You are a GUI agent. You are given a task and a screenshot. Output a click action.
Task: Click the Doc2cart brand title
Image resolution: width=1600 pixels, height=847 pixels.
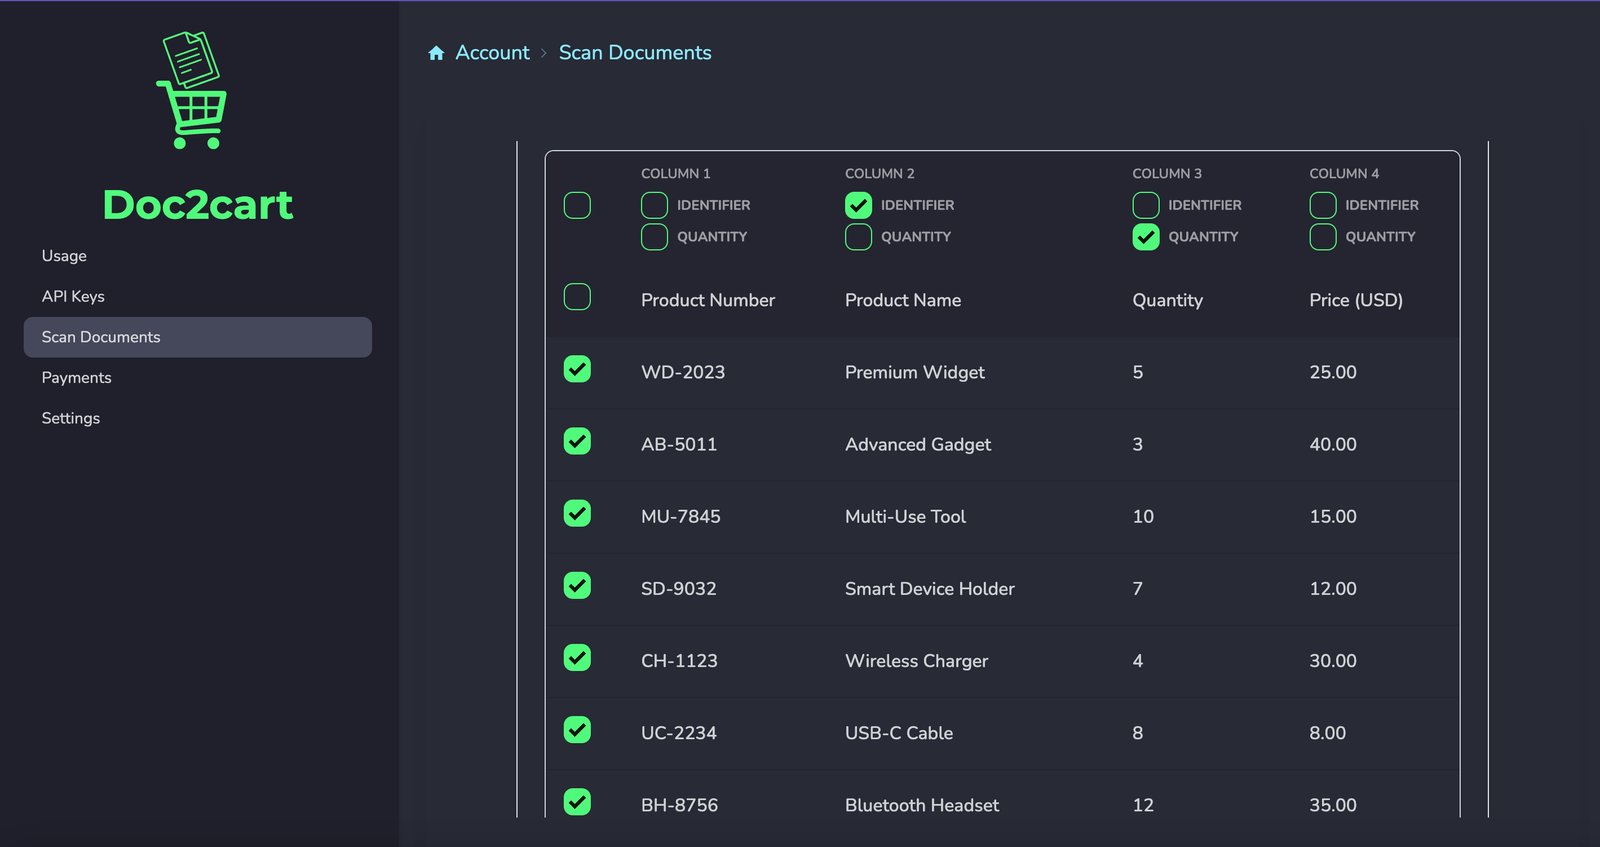click(198, 205)
